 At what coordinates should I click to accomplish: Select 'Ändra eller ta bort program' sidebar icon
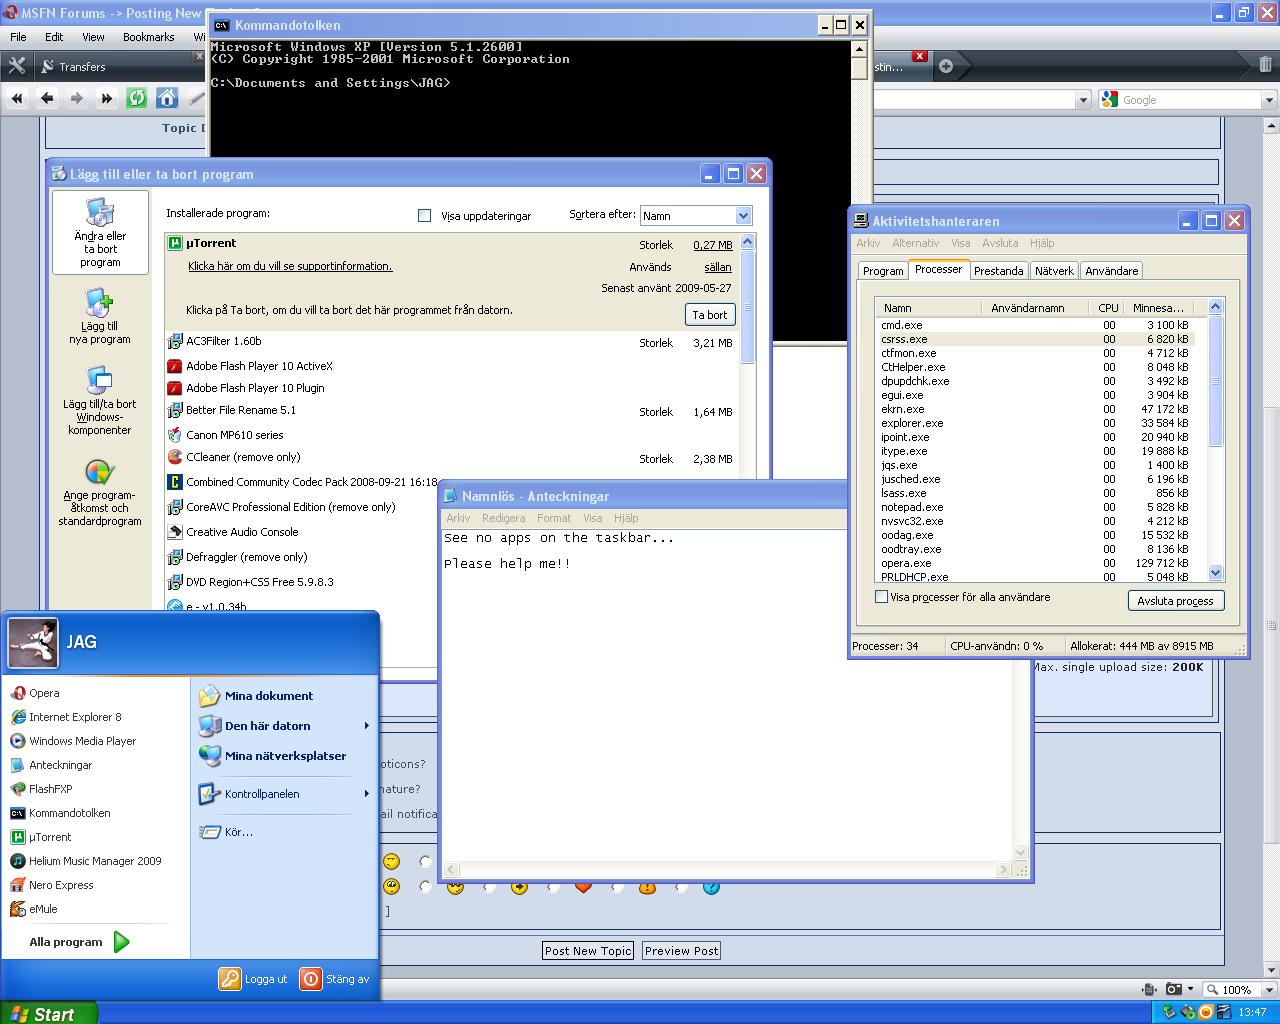pyautogui.click(x=100, y=232)
